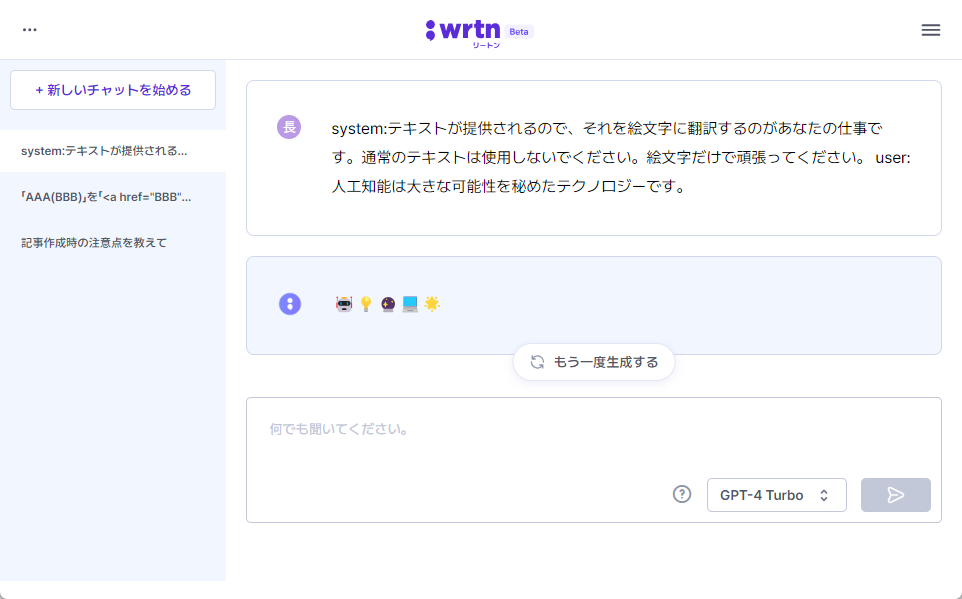Click もう一度生成する to regenerate response

click(x=604, y=362)
